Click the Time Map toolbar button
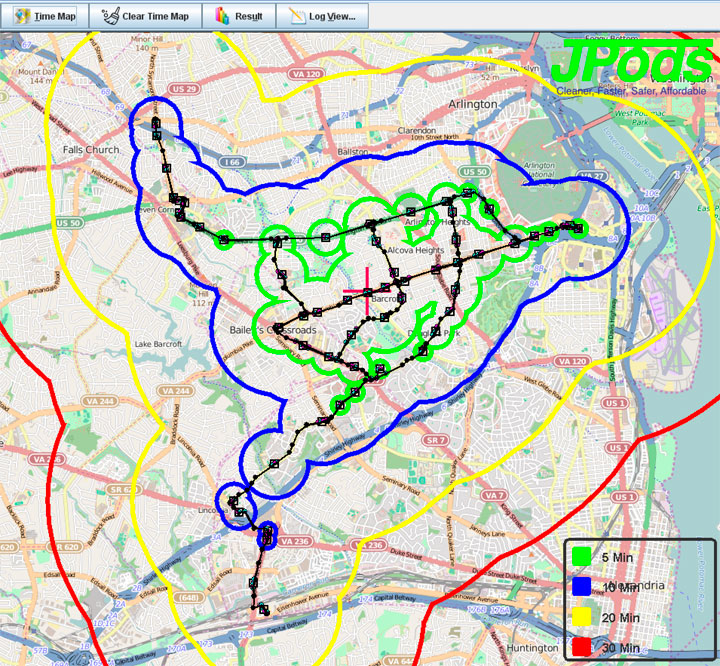720x666 pixels. pos(45,16)
